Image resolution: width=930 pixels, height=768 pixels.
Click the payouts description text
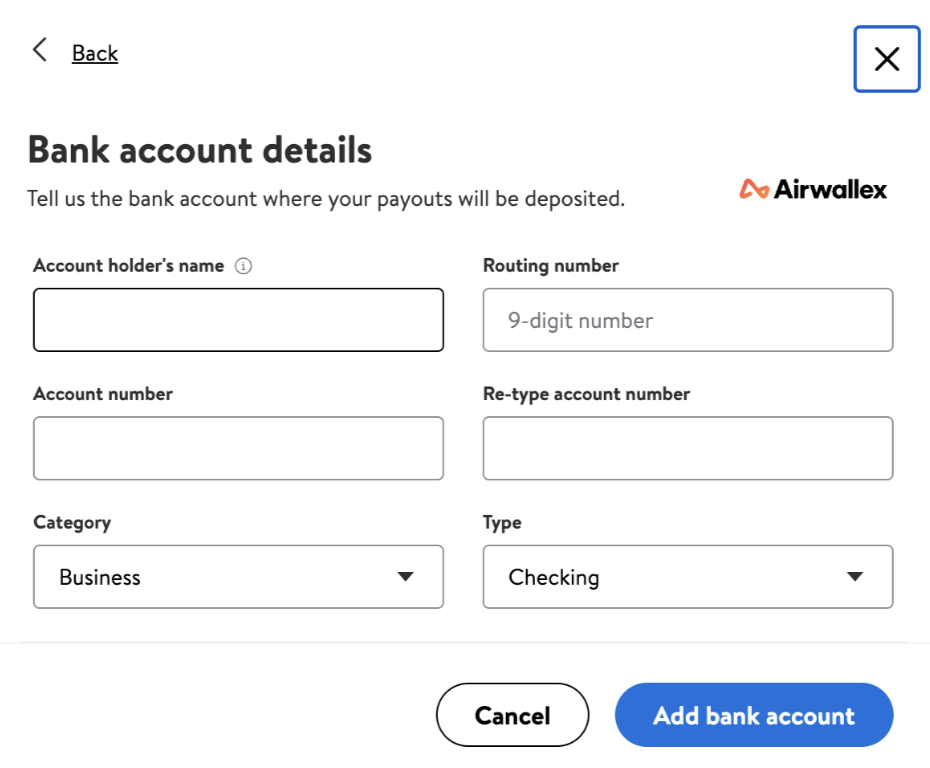click(326, 199)
